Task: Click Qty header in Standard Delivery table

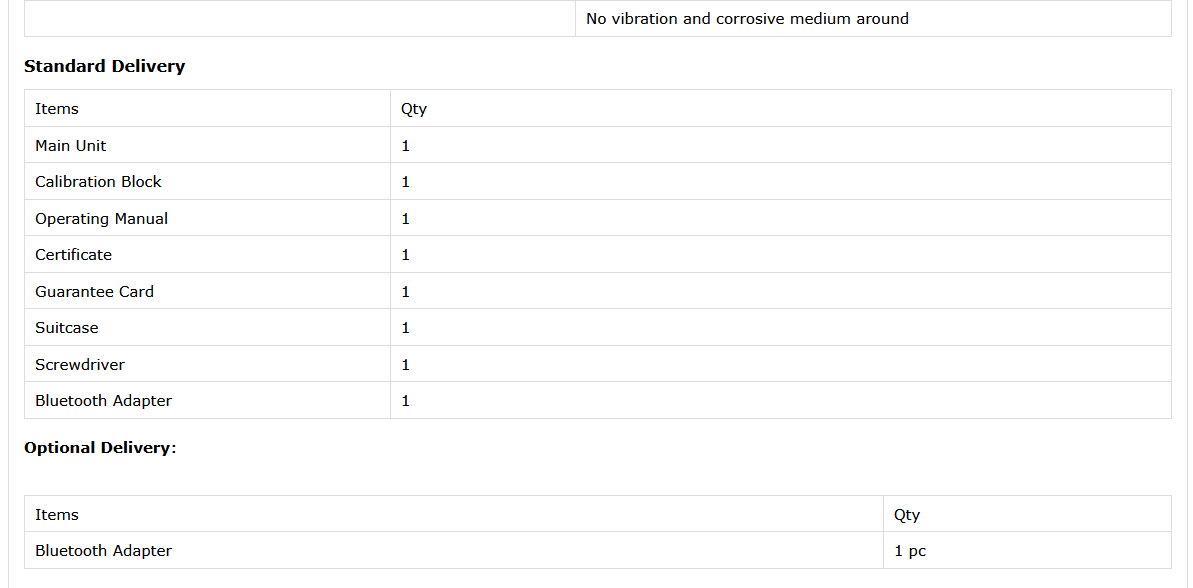Action: coord(414,109)
